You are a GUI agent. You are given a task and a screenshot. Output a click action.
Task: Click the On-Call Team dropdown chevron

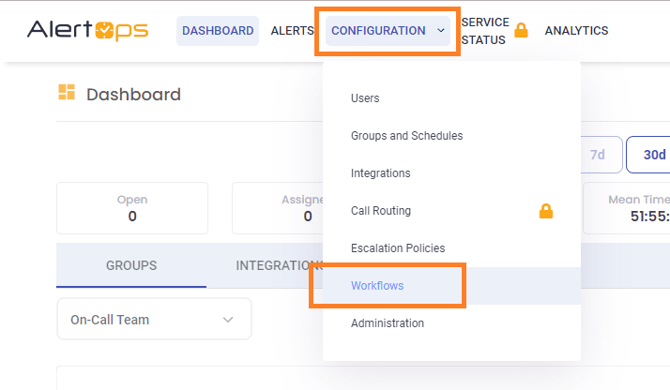click(228, 320)
